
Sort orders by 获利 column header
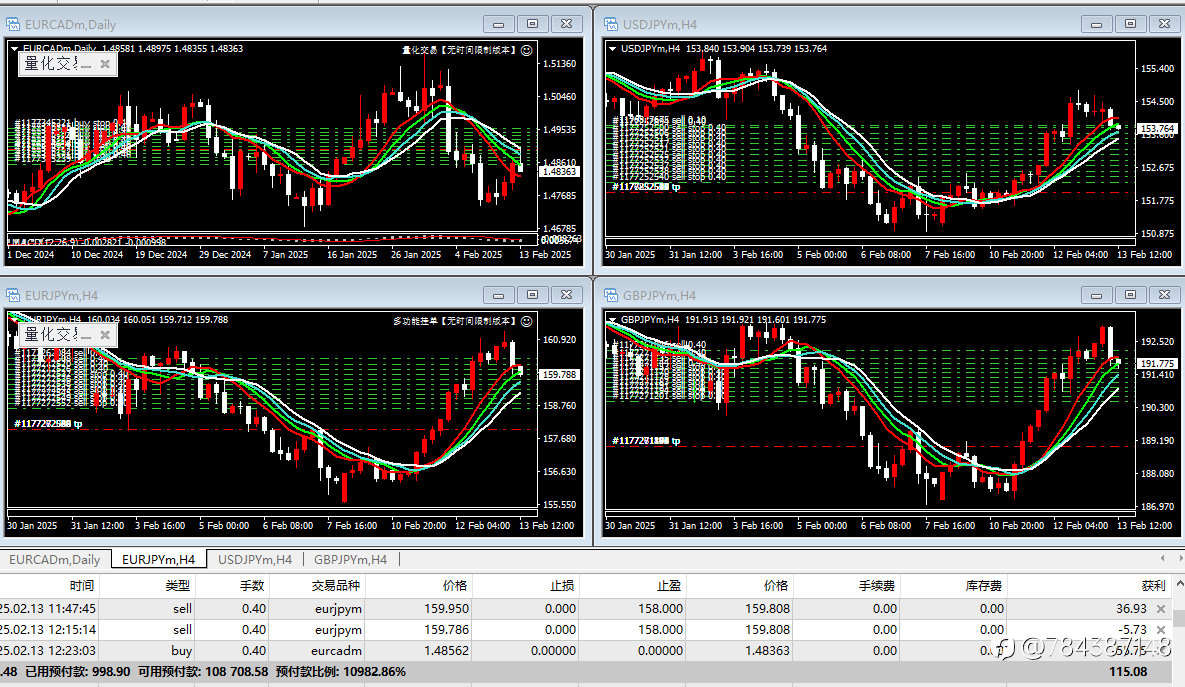1153,585
